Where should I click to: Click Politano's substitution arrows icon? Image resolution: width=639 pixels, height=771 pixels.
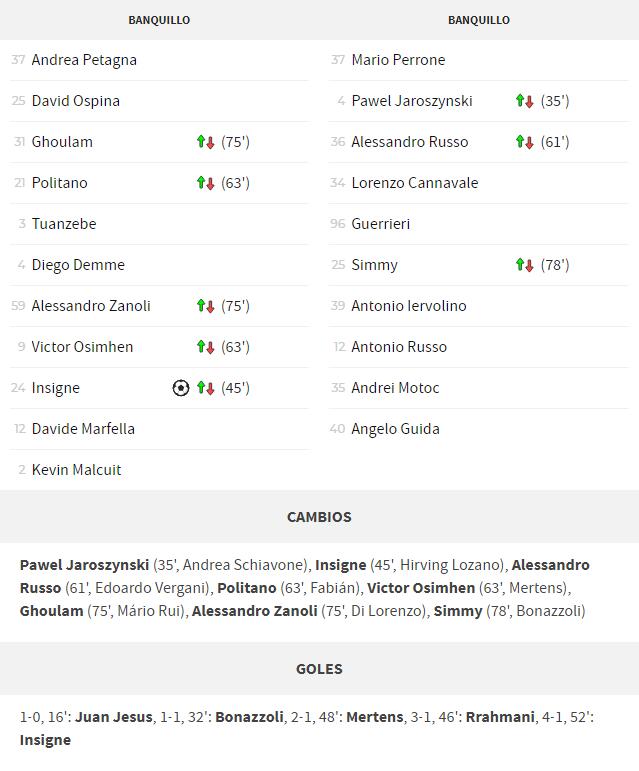[x=205, y=183]
